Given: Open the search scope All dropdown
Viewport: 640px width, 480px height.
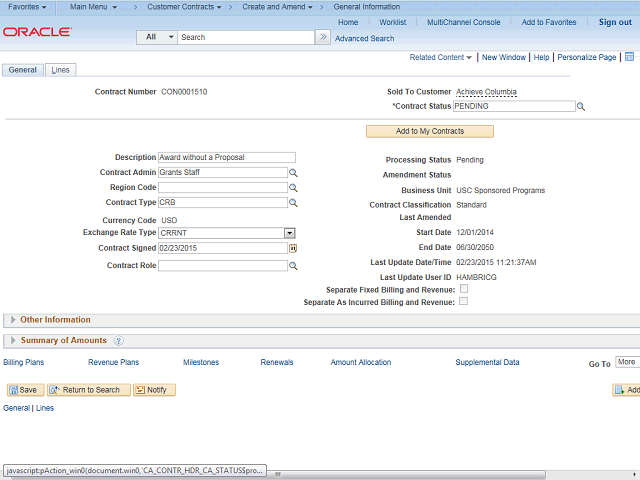Looking at the screenshot, I should point(157,37).
